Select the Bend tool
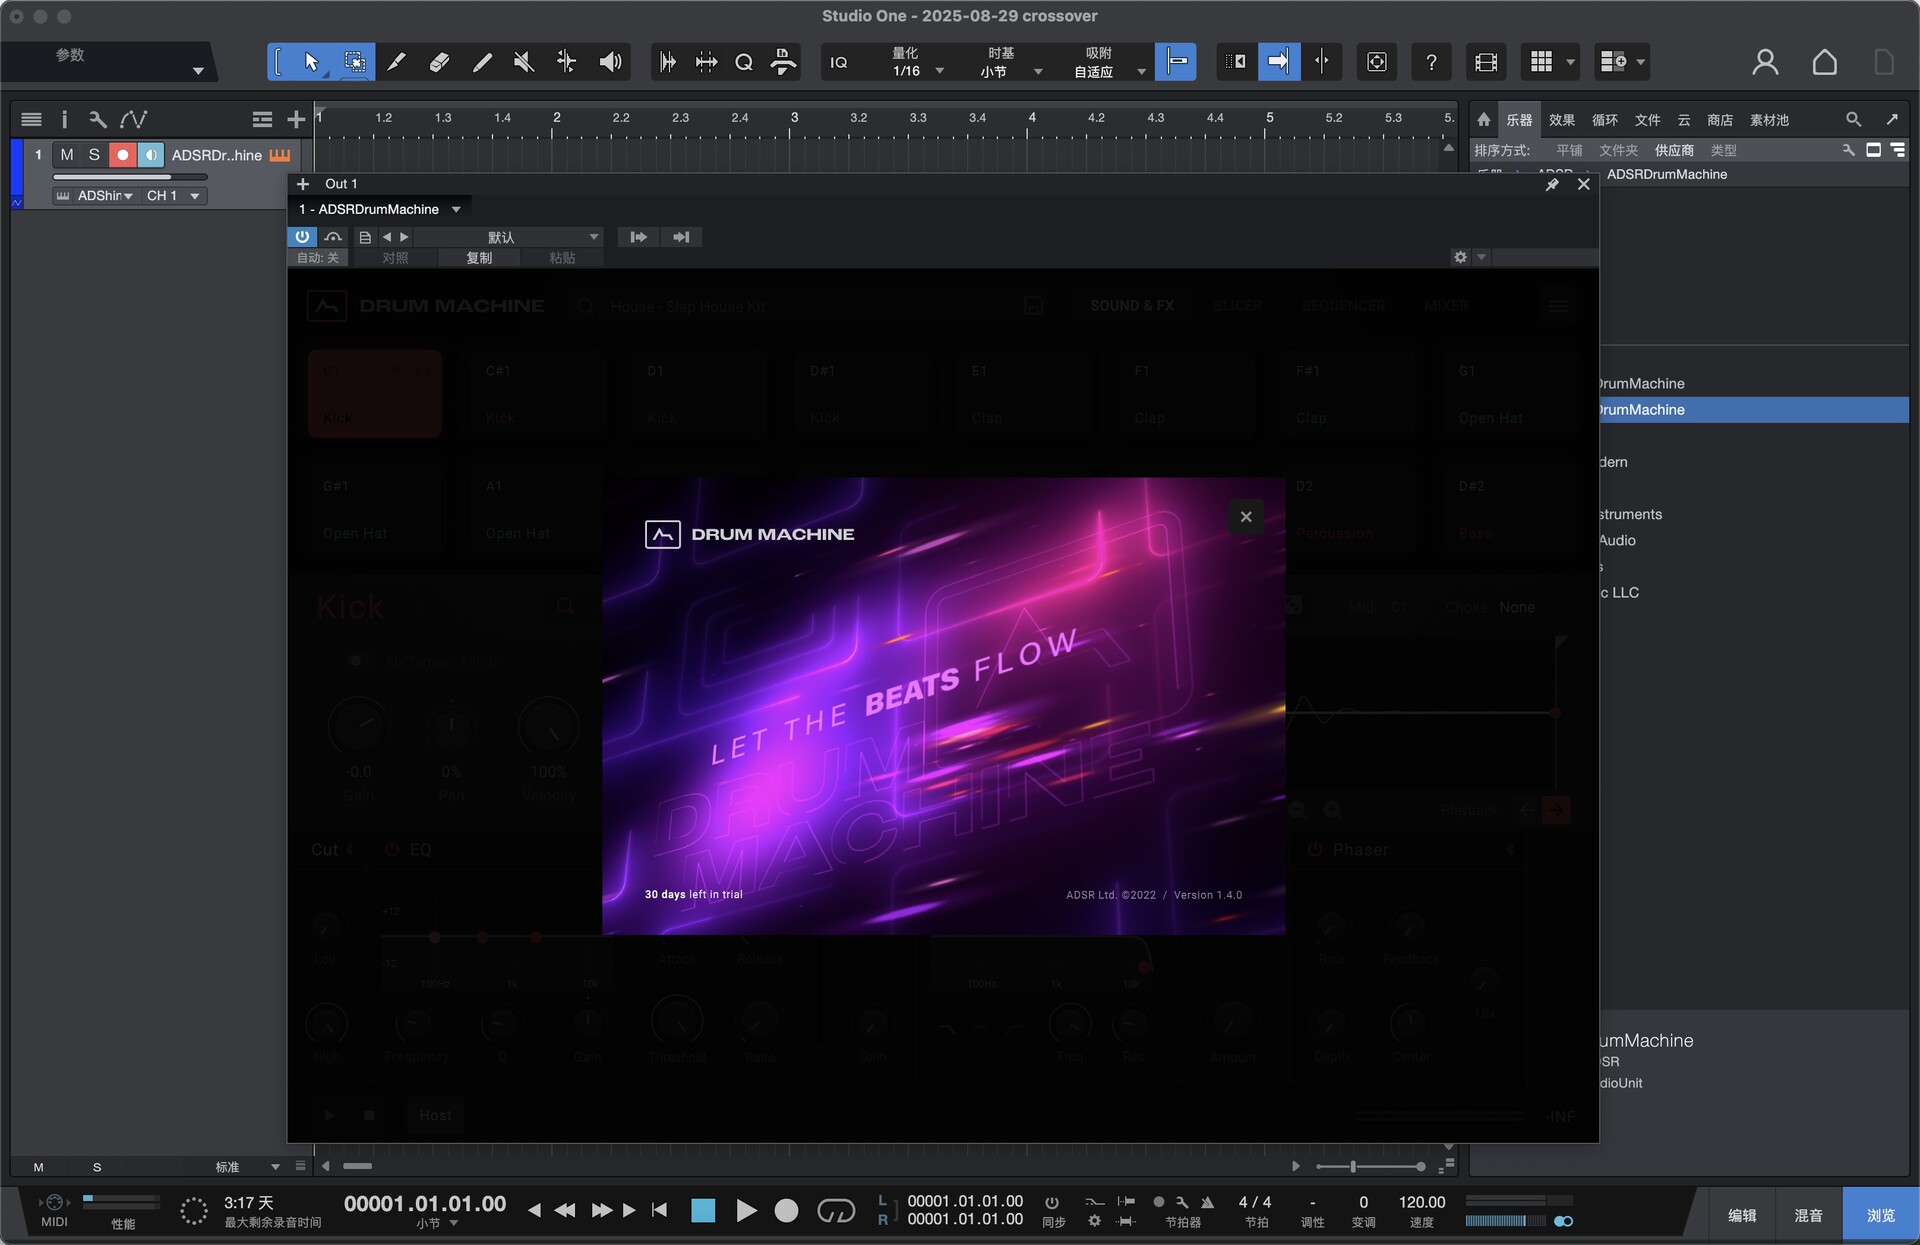This screenshot has width=1920, height=1245. click(x=566, y=62)
